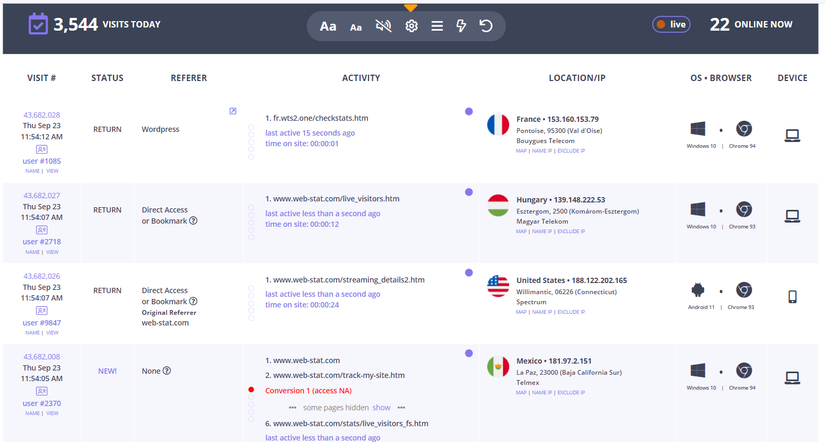Click Conversion 1 (access NA) text

click(x=308, y=390)
